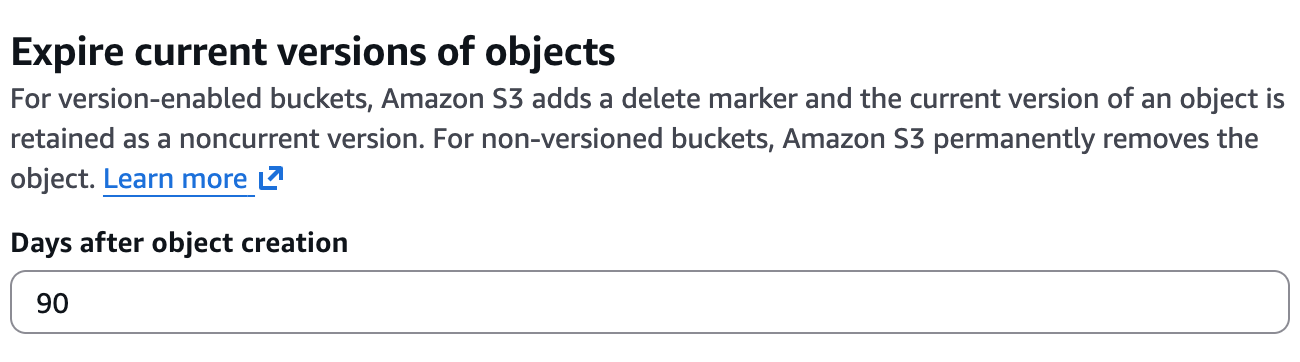Click the word object before Learn more
This screenshot has height=362, width=1300.
click(50, 180)
